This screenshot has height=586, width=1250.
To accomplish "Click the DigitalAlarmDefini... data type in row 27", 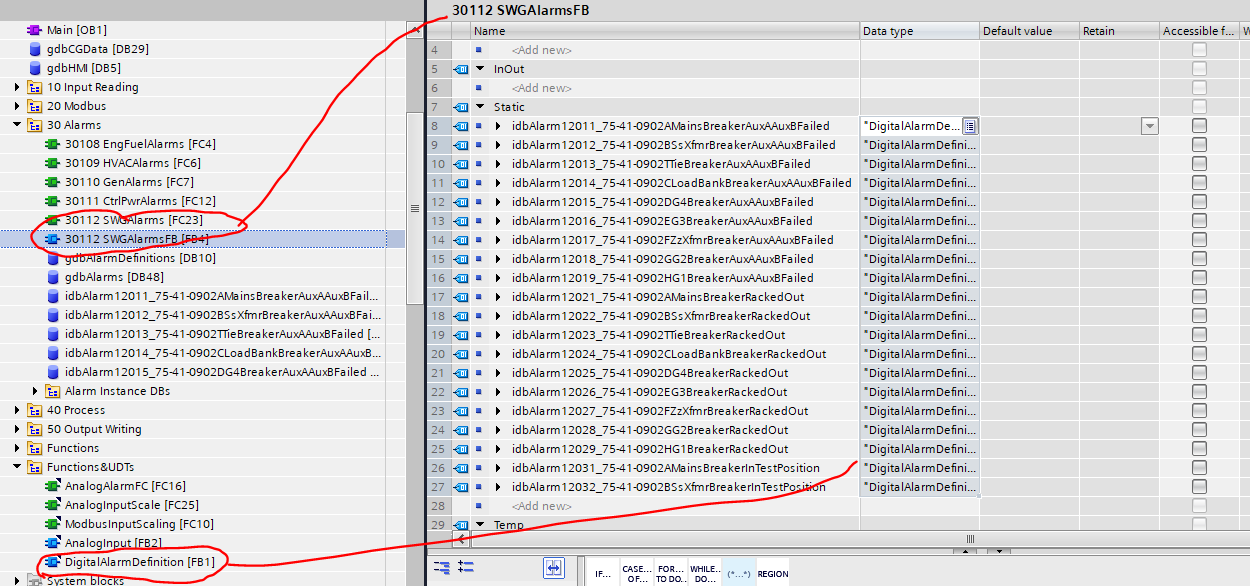I will pyautogui.click(x=920, y=487).
